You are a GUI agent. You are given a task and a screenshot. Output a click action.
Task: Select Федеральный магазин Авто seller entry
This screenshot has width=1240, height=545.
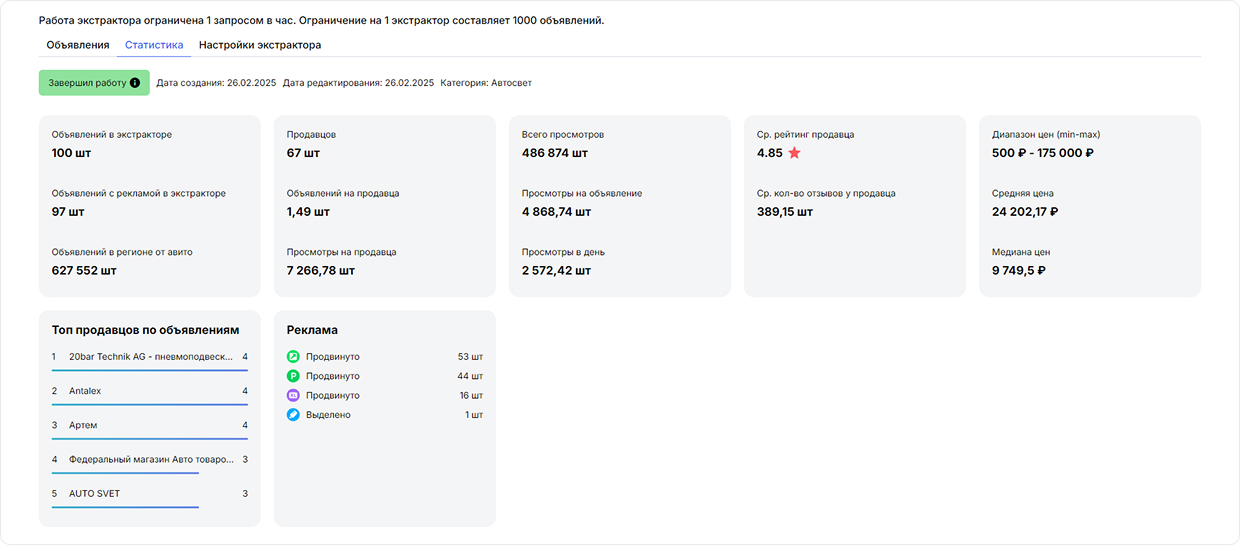(x=150, y=460)
